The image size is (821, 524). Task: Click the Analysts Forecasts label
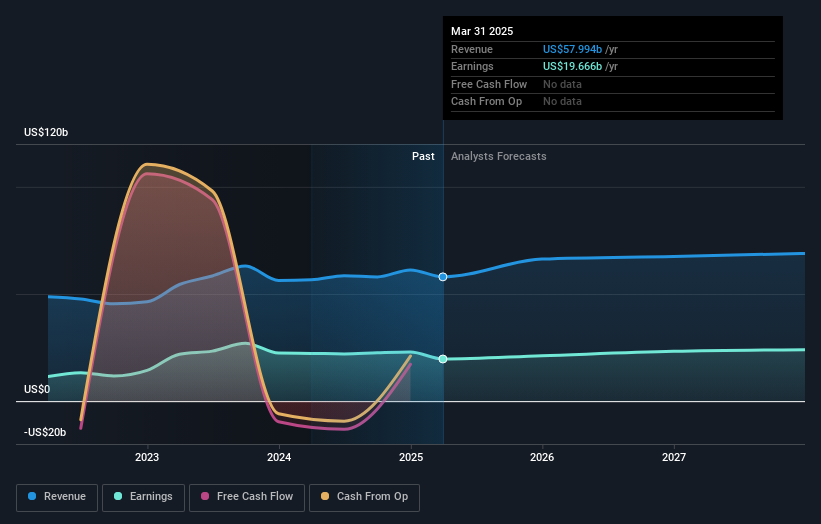(498, 157)
